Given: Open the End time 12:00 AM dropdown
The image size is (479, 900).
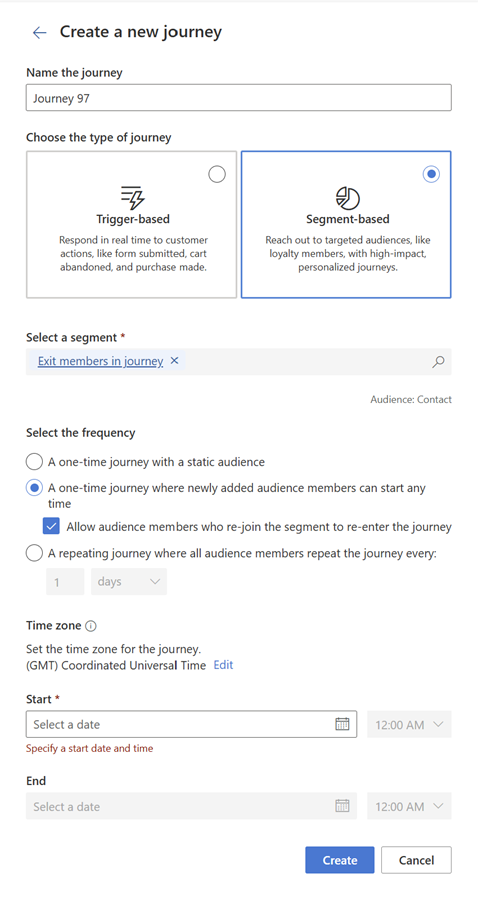Looking at the screenshot, I should tap(409, 806).
